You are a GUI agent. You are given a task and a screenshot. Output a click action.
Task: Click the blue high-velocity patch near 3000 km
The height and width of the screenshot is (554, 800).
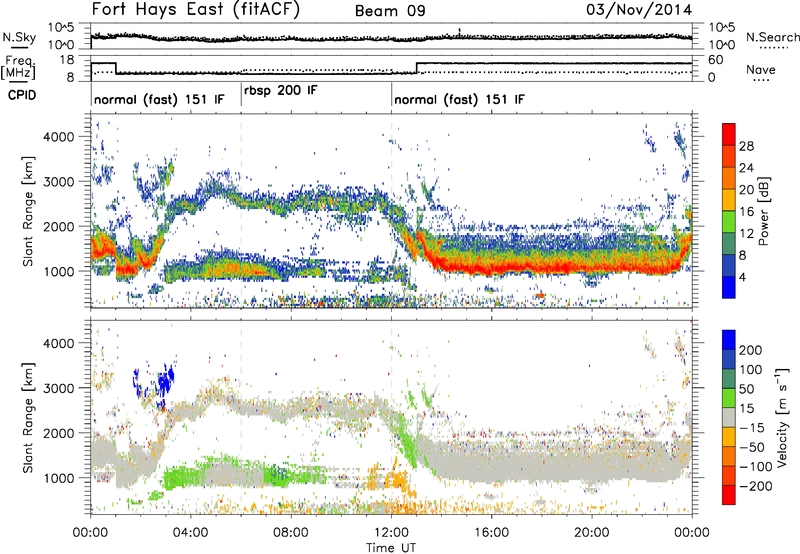165,382
